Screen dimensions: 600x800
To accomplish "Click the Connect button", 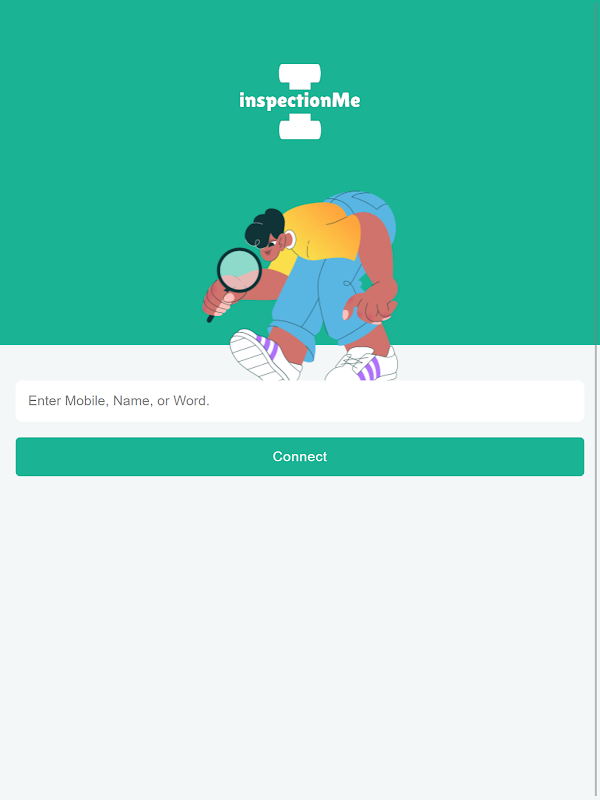I will tap(300, 457).
